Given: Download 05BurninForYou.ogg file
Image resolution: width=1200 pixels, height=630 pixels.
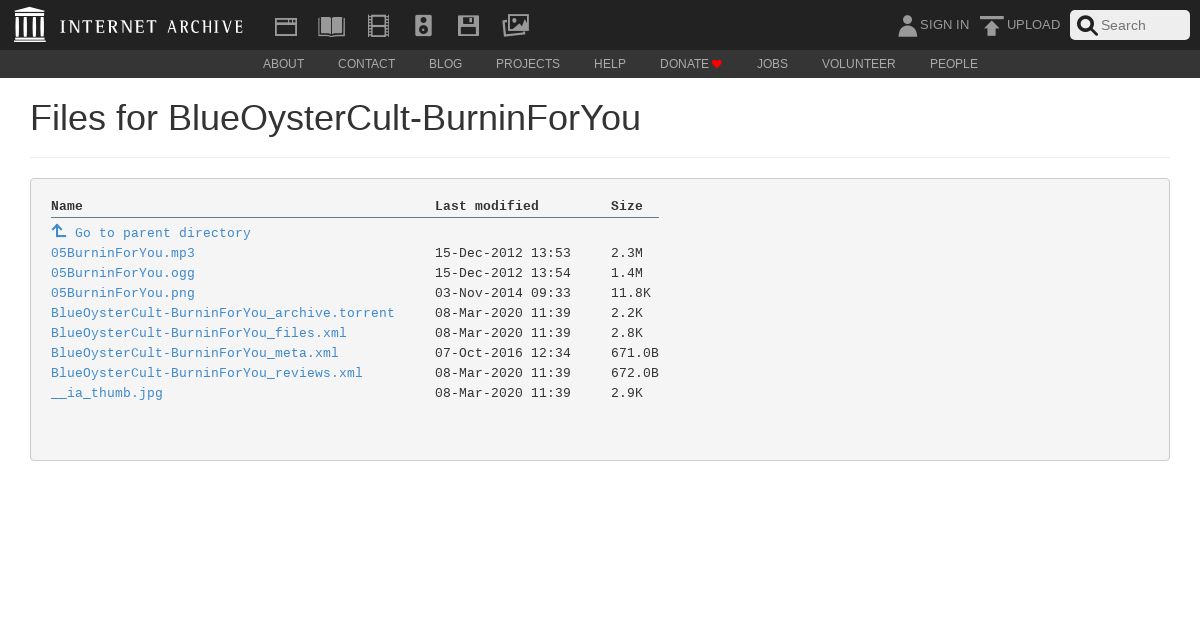Looking at the screenshot, I should 123,273.
